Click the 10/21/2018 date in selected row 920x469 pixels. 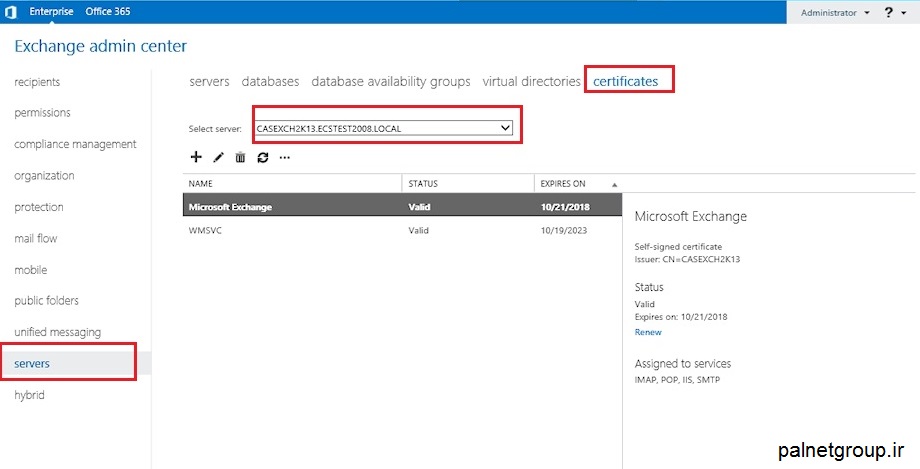pos(565,207)
